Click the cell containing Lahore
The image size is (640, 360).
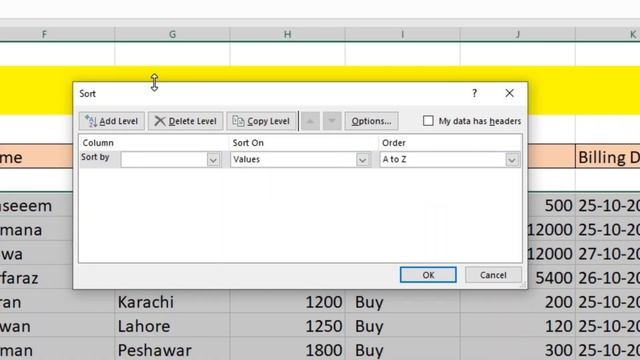coord(172,326)
